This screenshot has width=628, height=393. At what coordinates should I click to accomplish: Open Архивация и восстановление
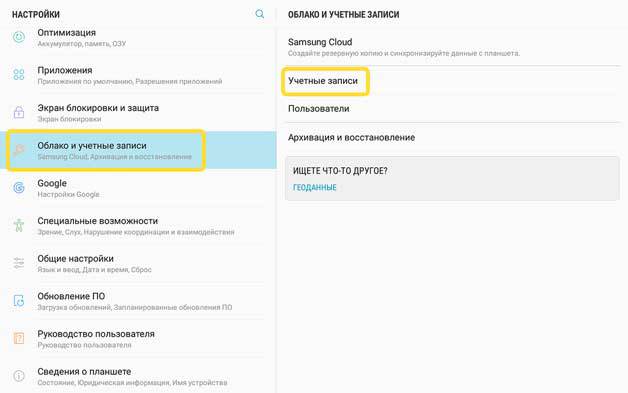pos(452,137)
